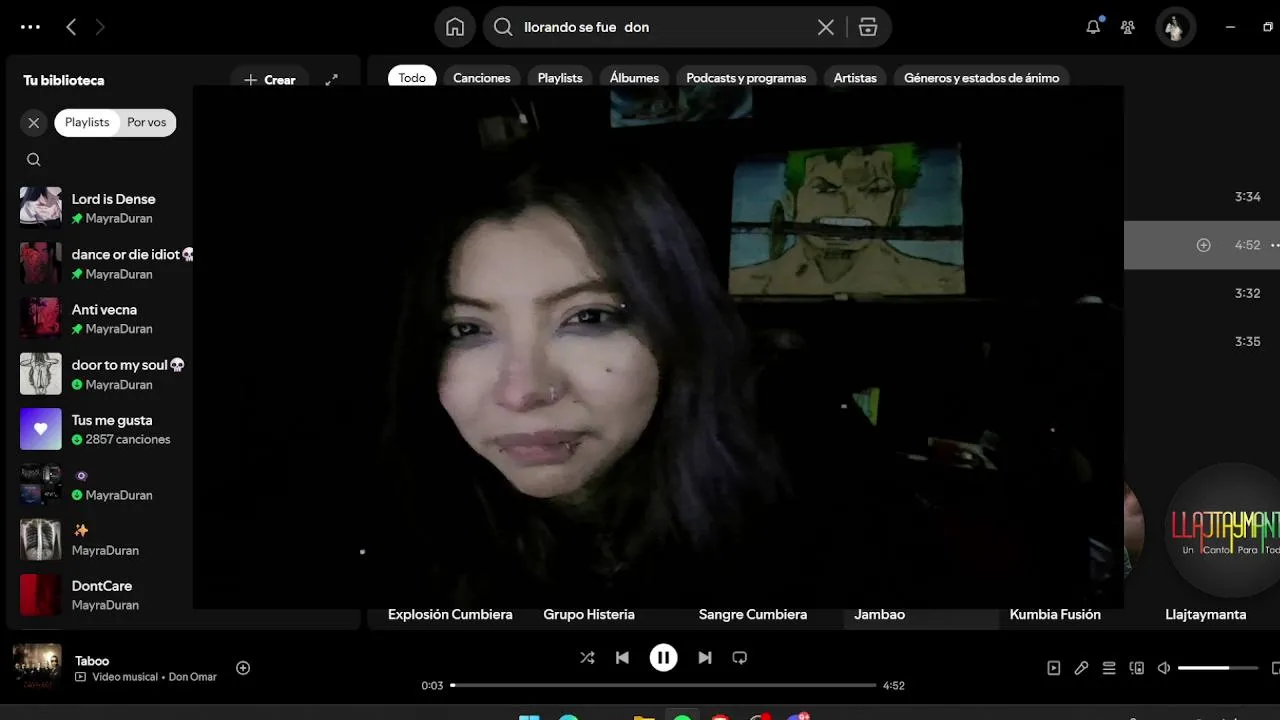
Task: Open Spotify in the taskbar
Action: pyautogui.click(x=682, y=716)
